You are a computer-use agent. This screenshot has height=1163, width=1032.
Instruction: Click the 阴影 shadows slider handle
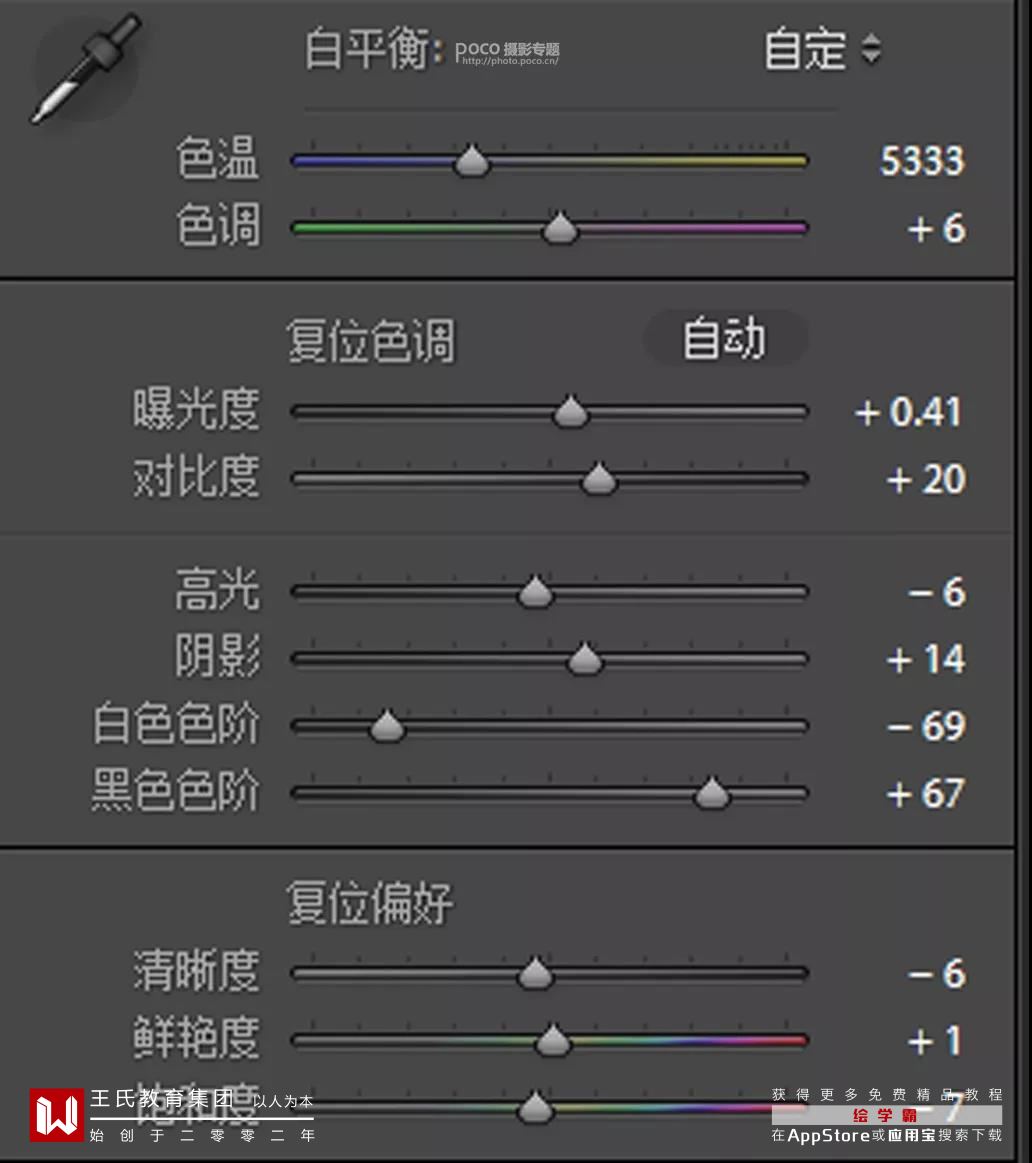click(x=585, y=660)
